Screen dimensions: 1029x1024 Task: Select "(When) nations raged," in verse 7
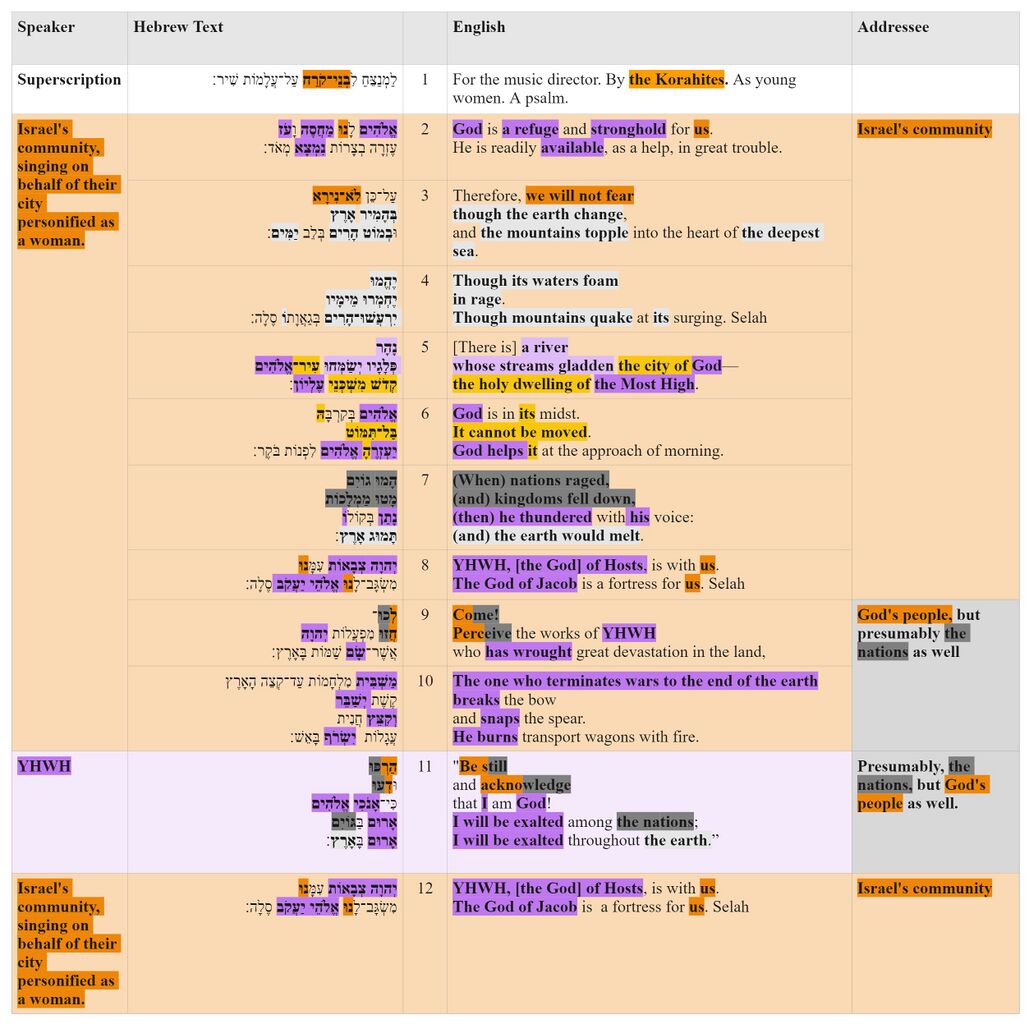(x=530, y=481)
